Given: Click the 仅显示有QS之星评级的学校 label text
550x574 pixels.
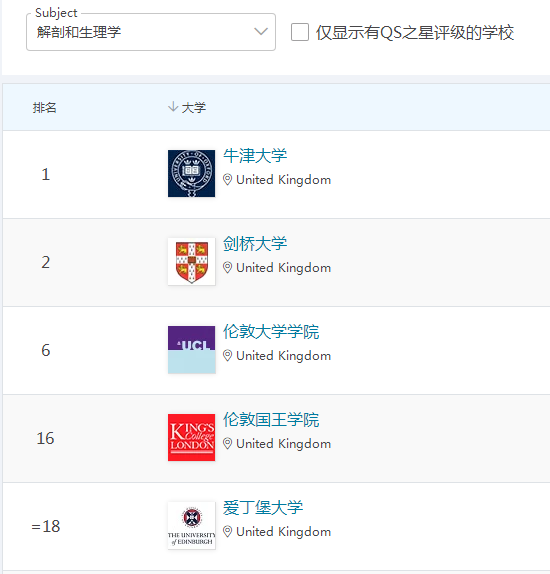Looking at the screenshot, I should tap(415, 32).
